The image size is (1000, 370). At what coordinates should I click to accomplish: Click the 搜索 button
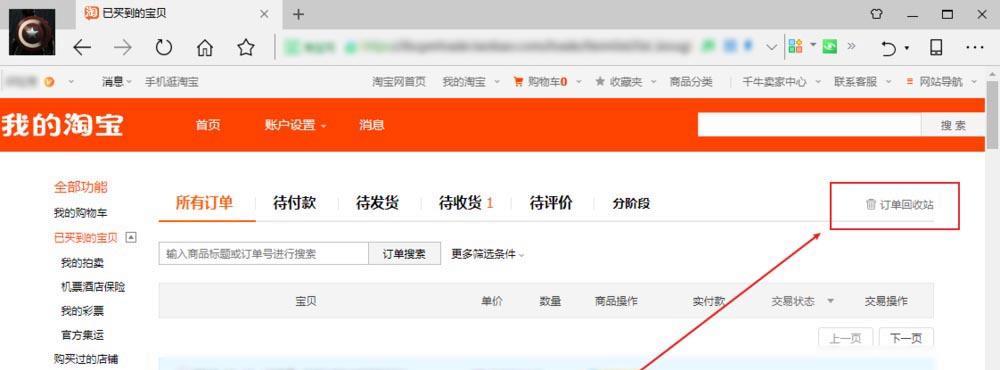pos(953,125)
